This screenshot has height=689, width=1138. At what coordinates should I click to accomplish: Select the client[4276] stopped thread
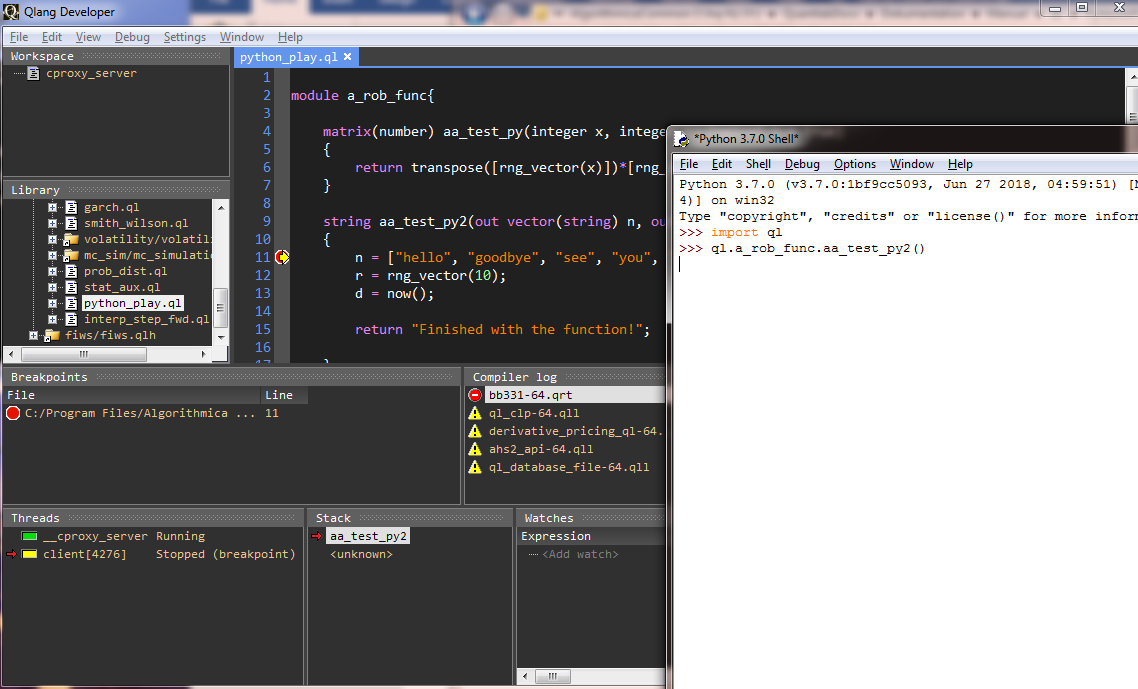pos(169,555)
